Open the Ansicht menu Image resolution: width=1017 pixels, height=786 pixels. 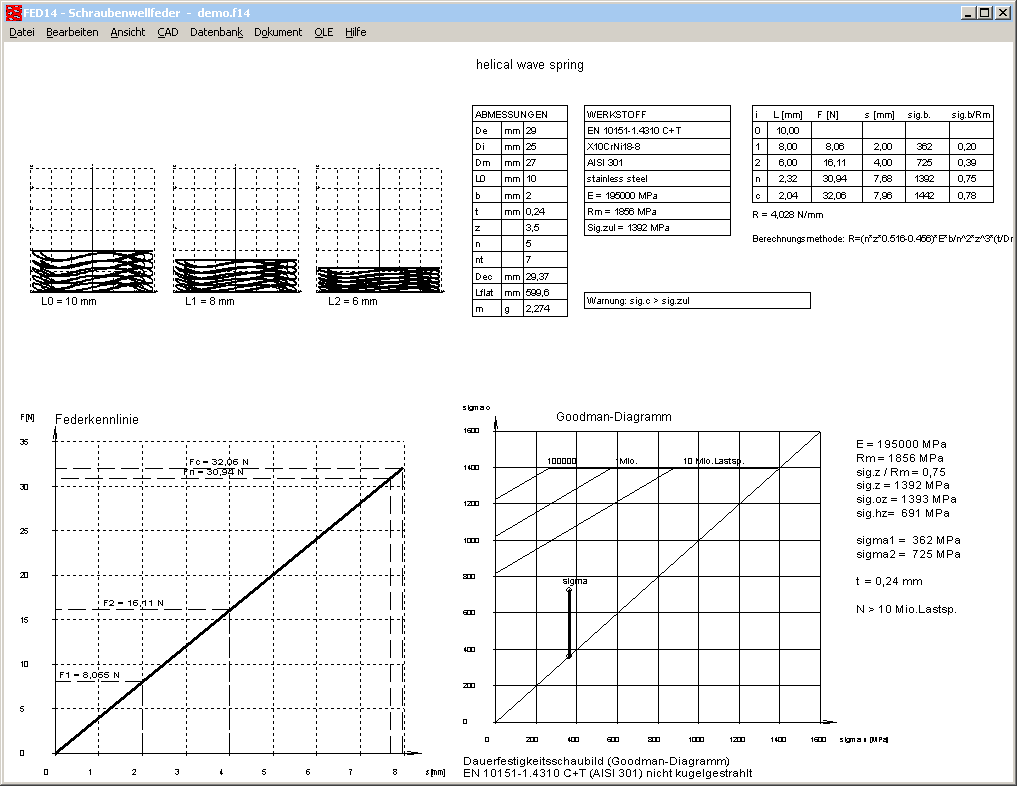click(x=128, y=32)
